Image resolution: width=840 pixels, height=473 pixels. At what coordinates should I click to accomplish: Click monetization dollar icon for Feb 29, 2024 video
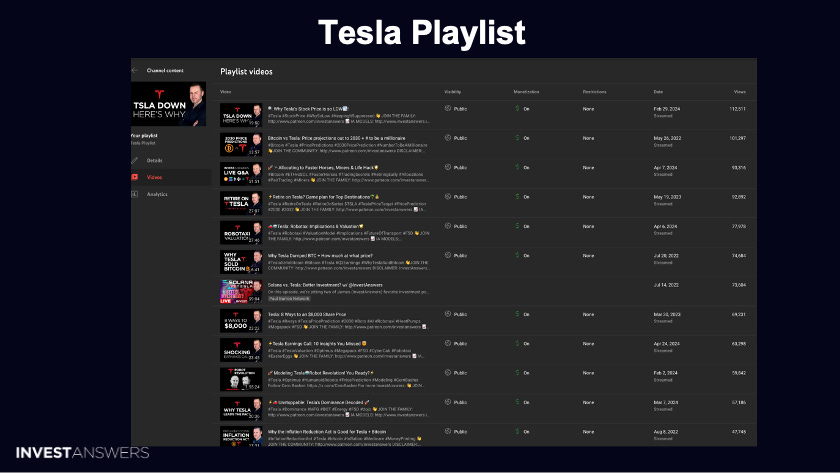pos(518,108)
